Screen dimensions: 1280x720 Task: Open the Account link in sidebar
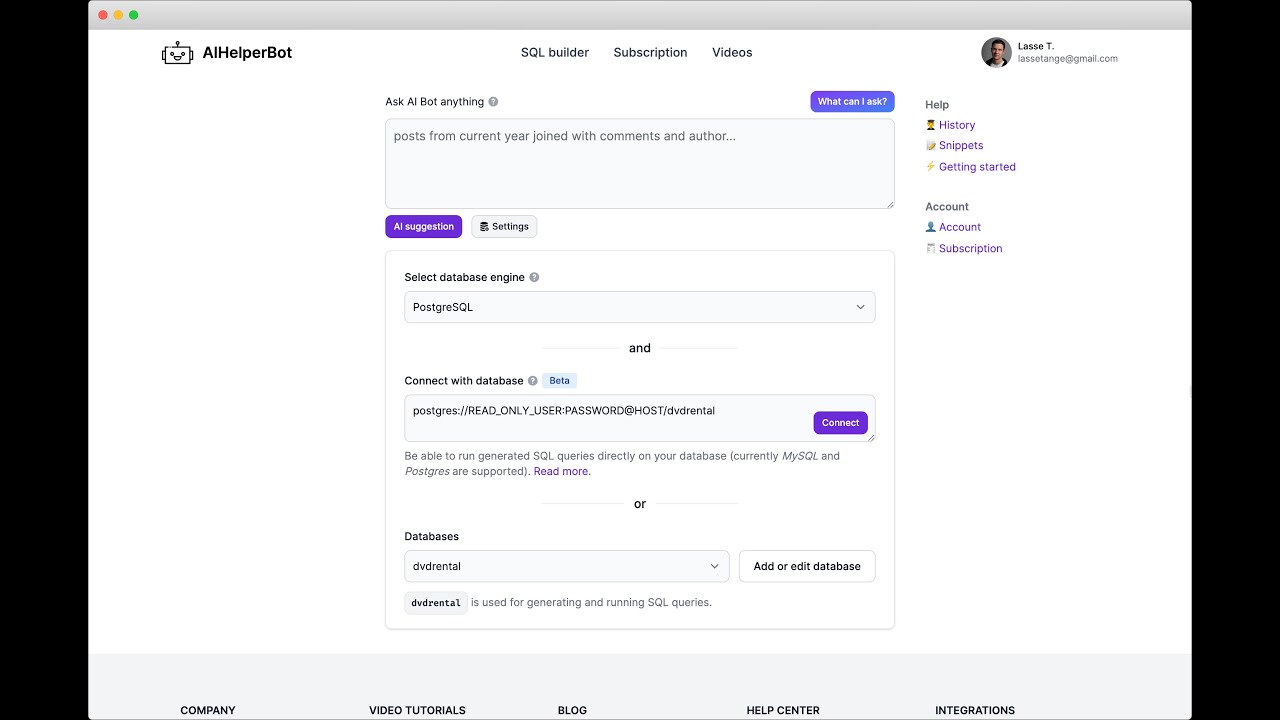960,227
